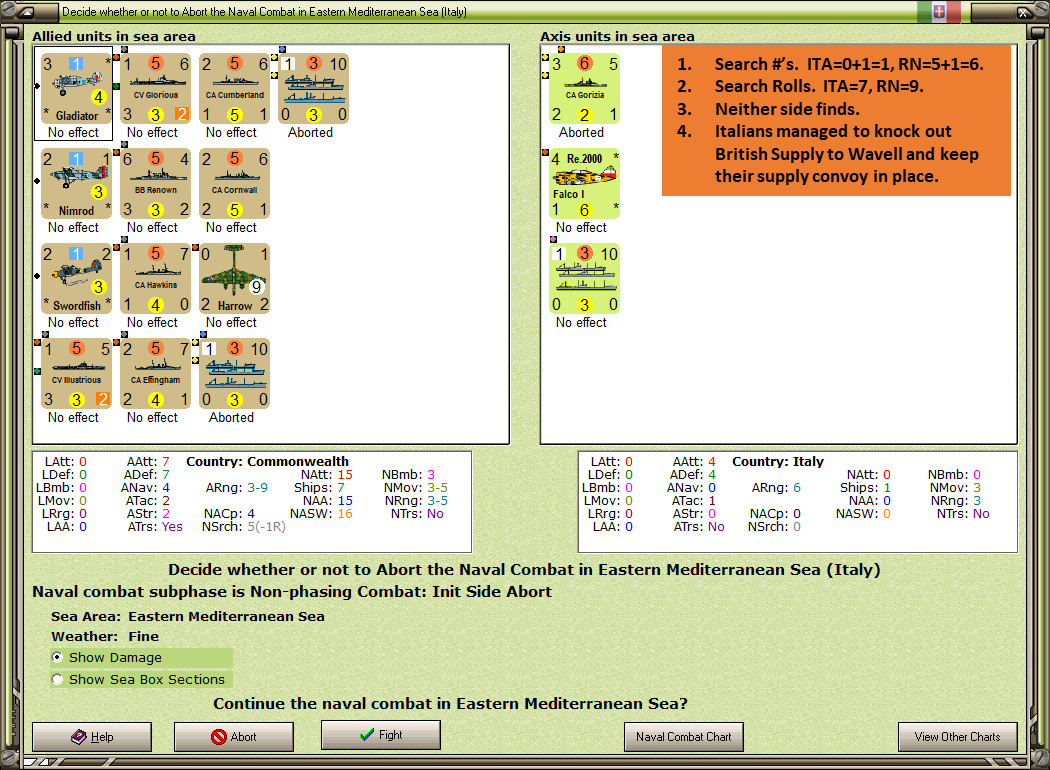1050x770 pixels.
Task: Click the Italy 'NTrs: No' value
Action: (963, 514)
